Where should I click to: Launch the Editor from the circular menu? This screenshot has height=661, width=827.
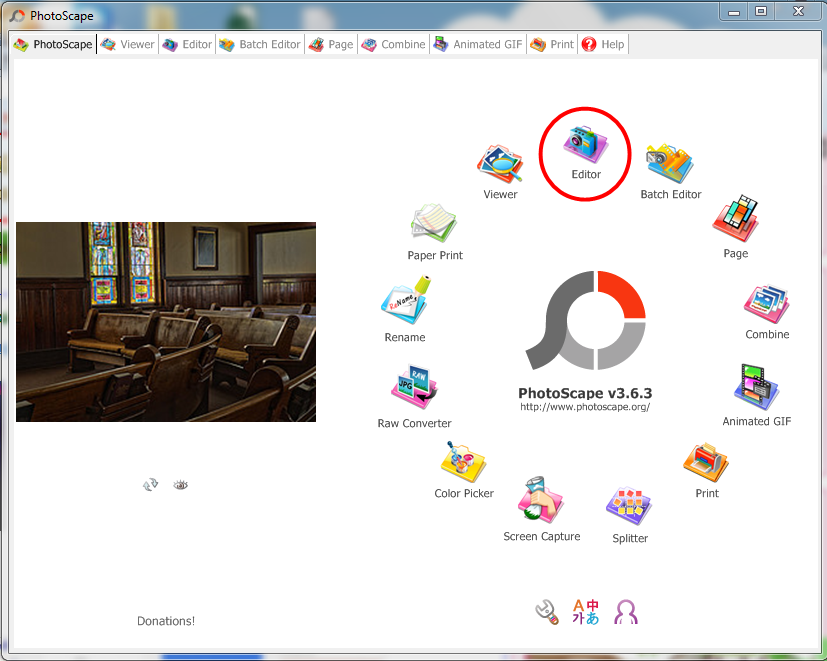(x=585, y=144)
